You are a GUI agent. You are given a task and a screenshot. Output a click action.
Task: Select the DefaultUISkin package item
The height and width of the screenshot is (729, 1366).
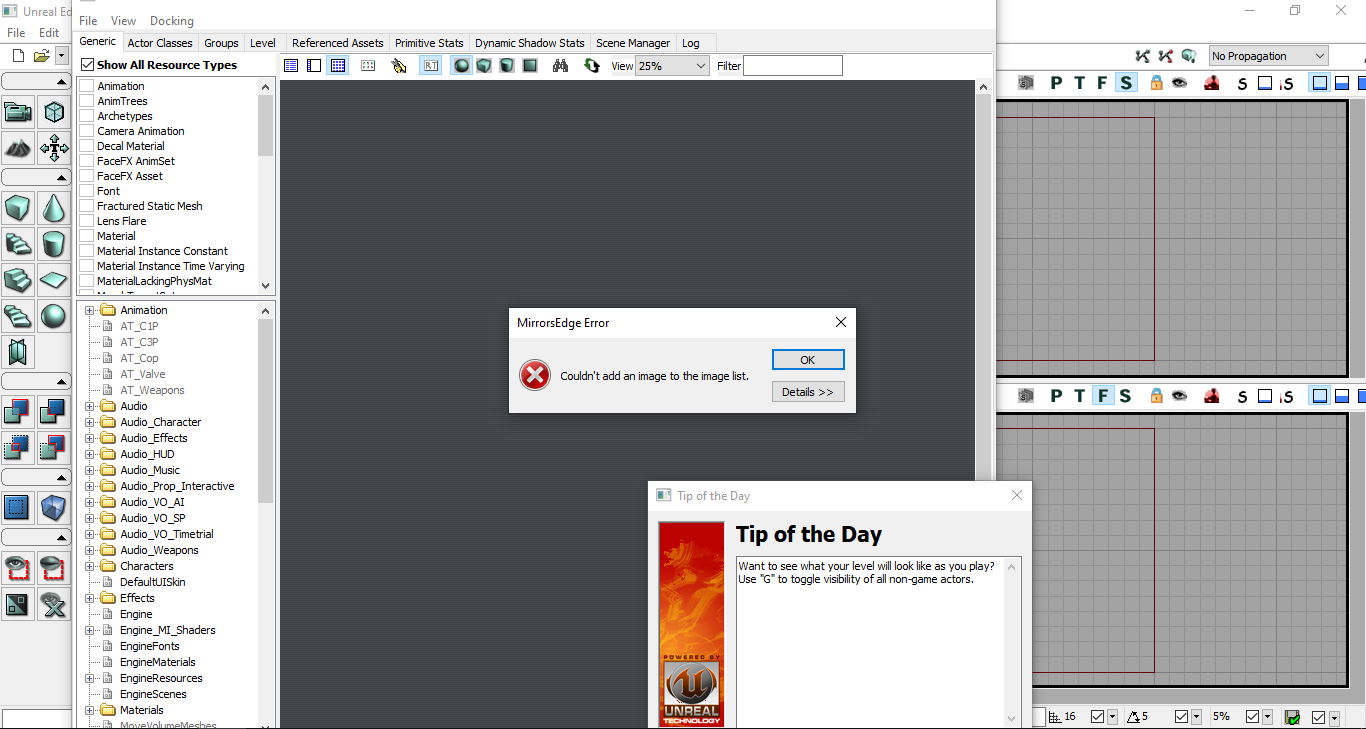tap(152, 582)
